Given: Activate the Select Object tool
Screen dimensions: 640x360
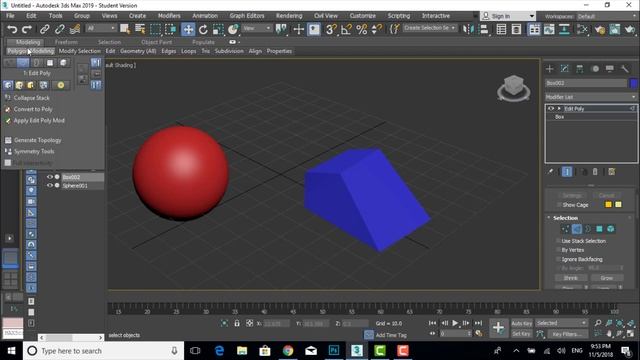Looking at the screenshot, I should click(125, 29).
